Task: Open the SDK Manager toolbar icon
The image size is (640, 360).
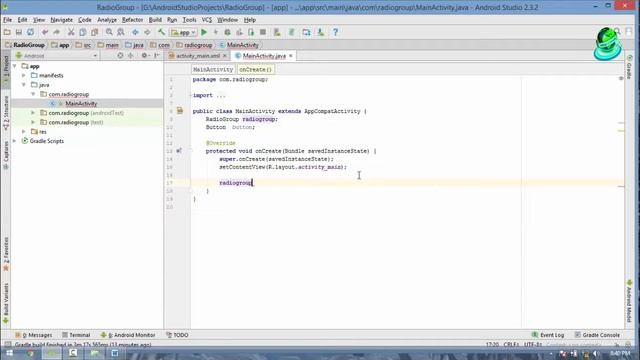Action: [x=321, y=32]
